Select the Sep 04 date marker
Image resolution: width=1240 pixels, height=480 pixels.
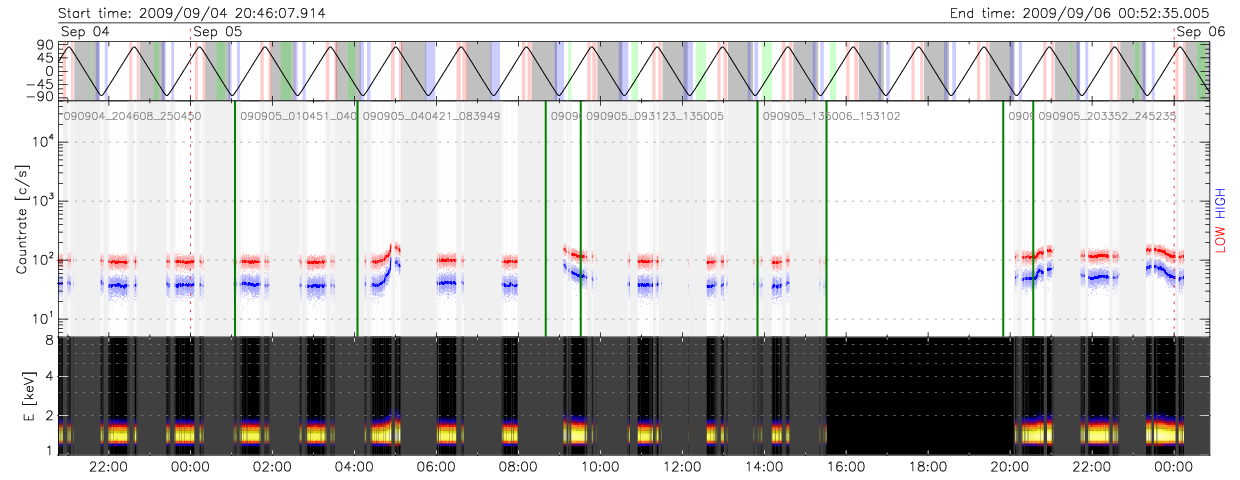85,32
